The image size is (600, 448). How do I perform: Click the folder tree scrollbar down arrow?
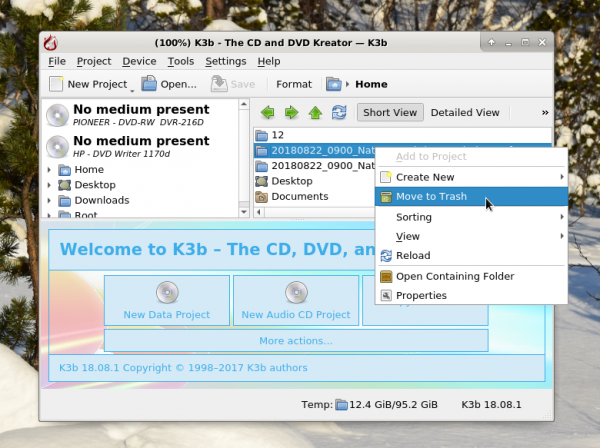[x=244, y=212]
